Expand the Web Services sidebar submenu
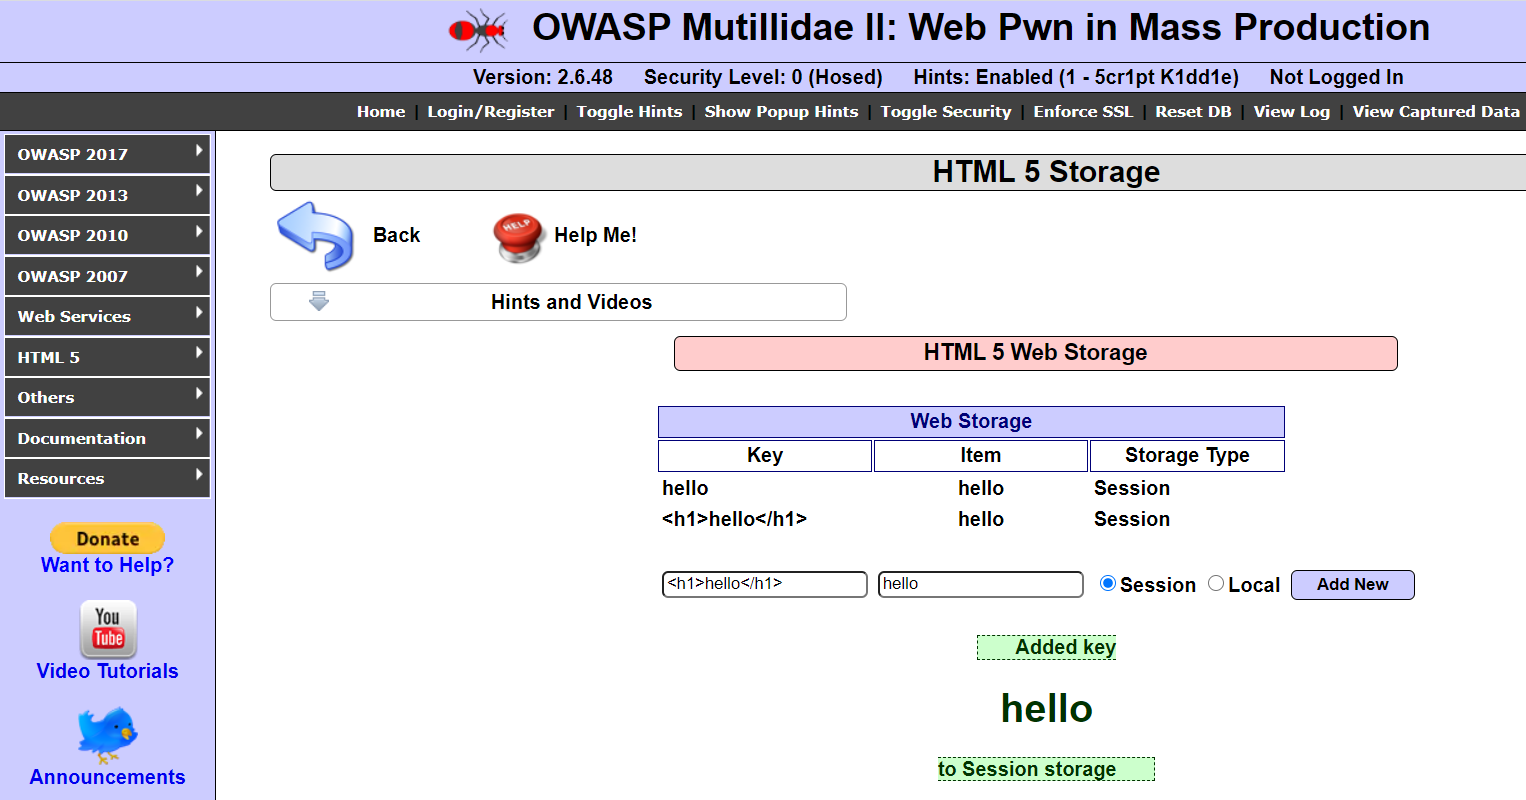 tap(107, 316)
